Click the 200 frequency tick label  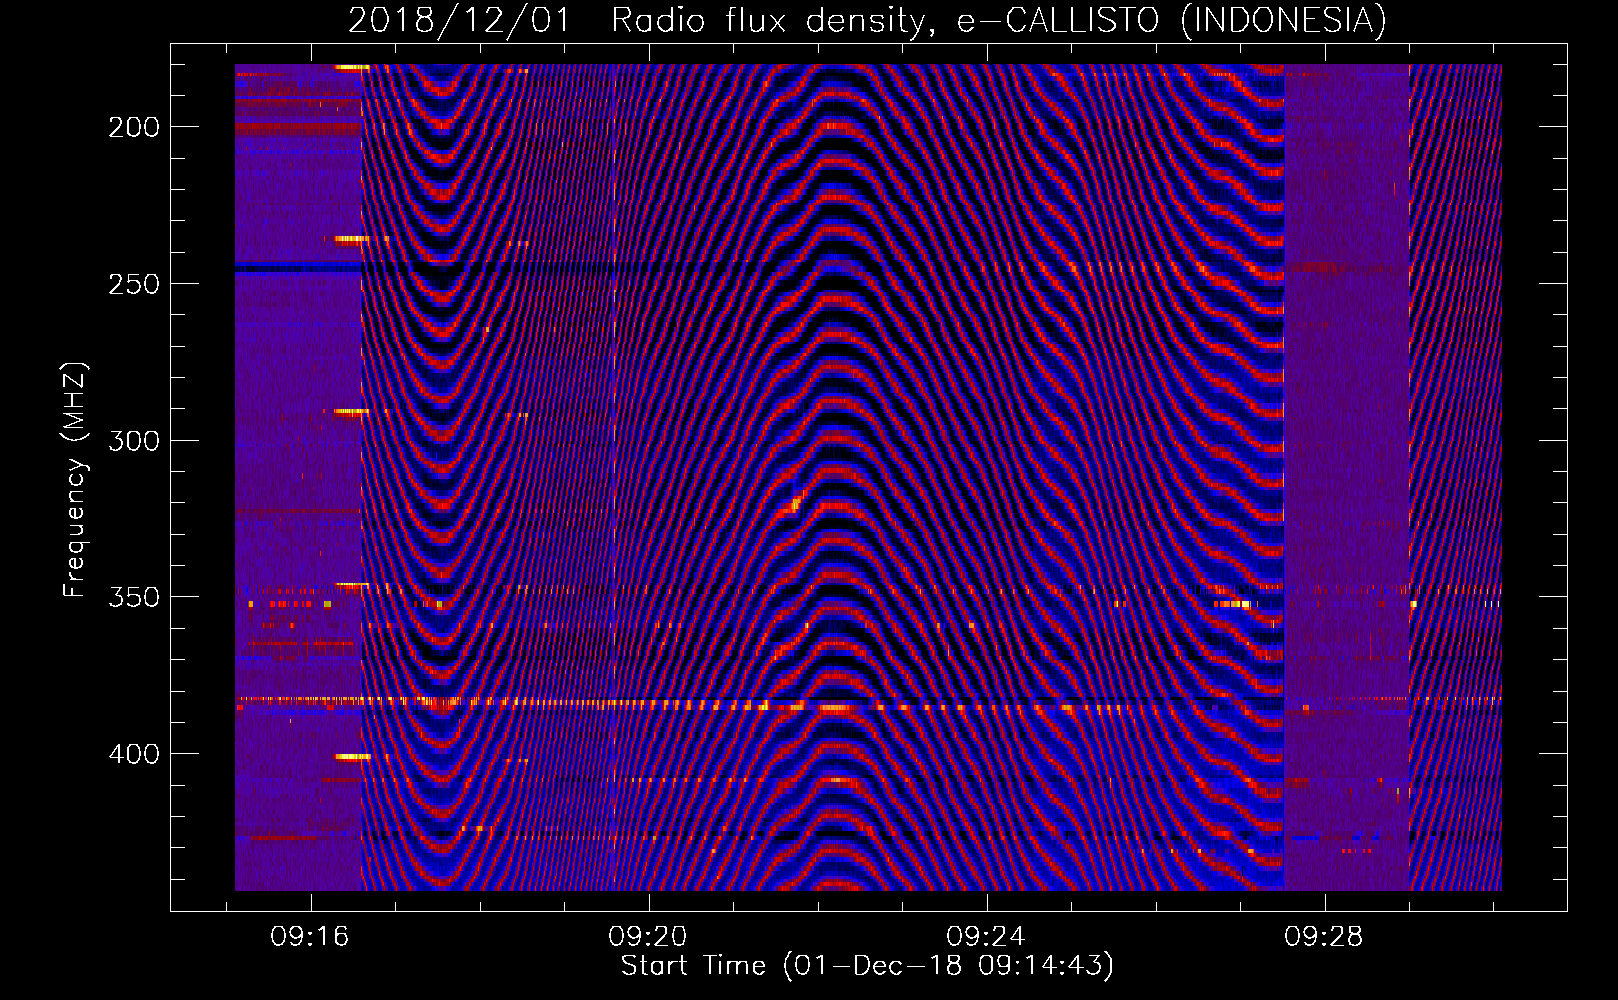(x=134, y=127)
